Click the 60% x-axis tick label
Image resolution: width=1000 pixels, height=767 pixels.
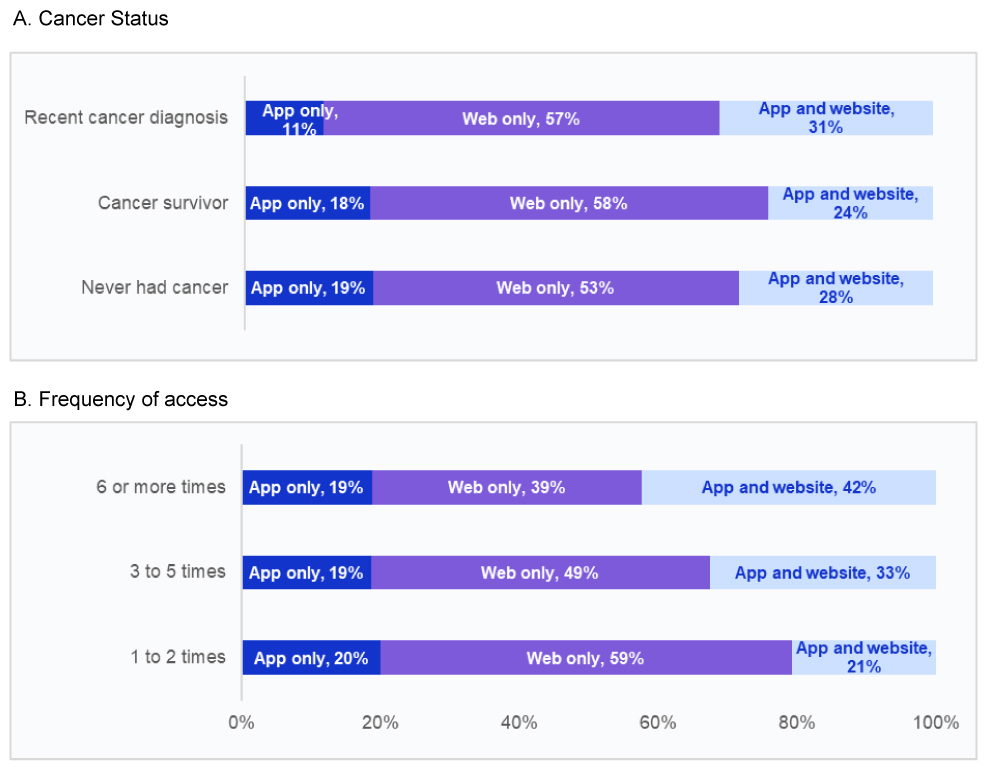[658, 723]
